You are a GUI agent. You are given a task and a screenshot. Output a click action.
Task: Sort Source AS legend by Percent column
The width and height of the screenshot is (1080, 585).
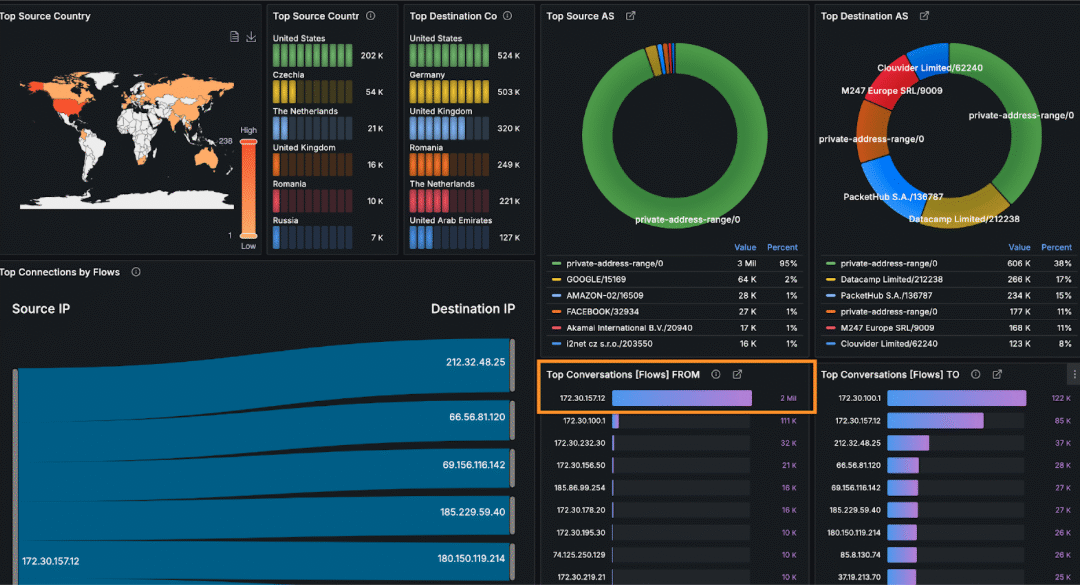(782, 247)
